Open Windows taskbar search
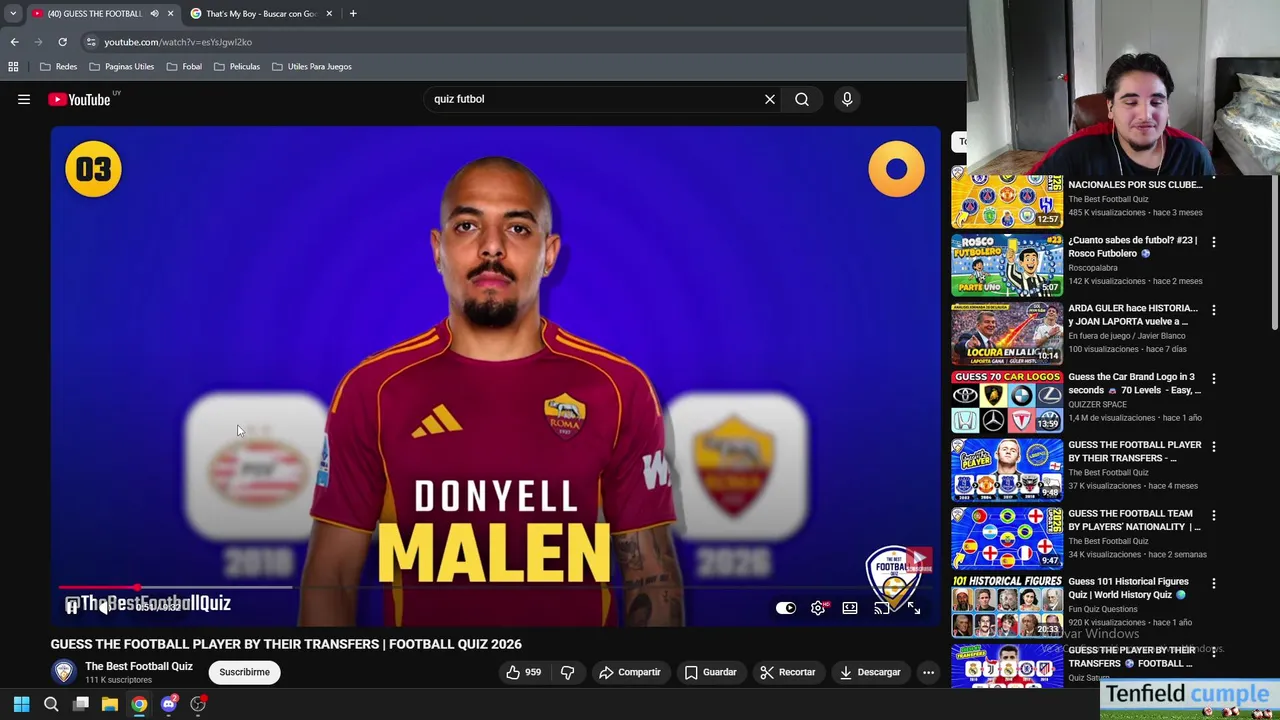Viewport: 1280px width, 720px height. pos(51,704)
